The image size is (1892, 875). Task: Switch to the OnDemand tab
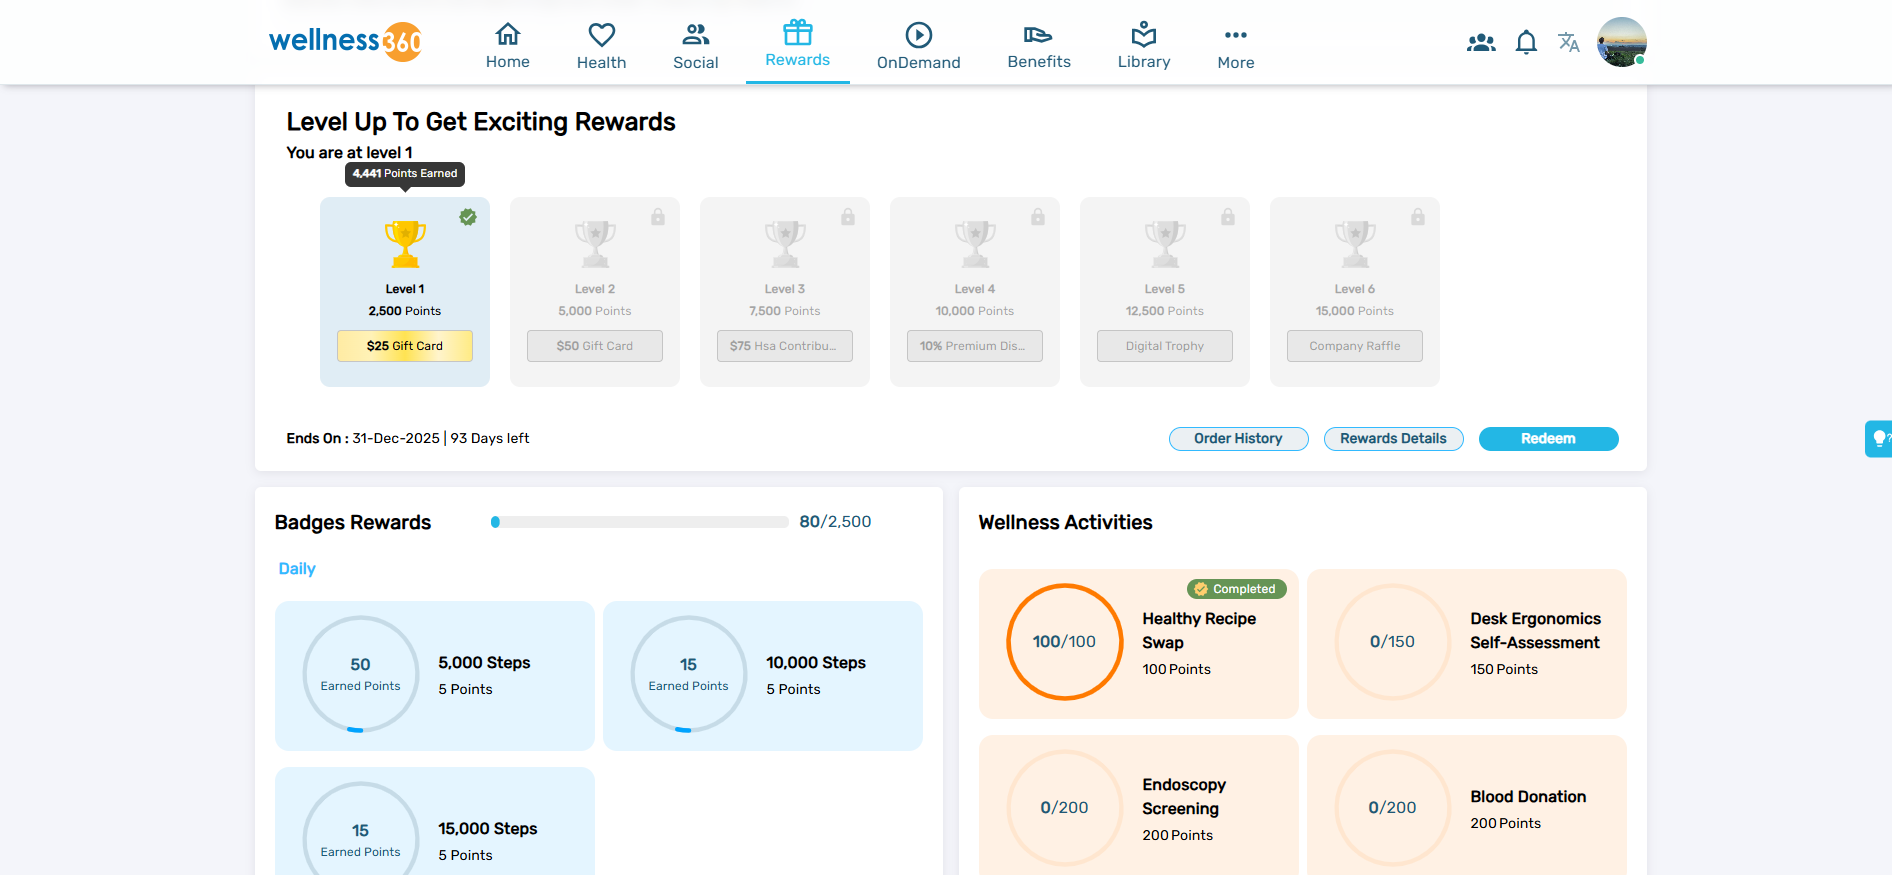click(918, 46)
